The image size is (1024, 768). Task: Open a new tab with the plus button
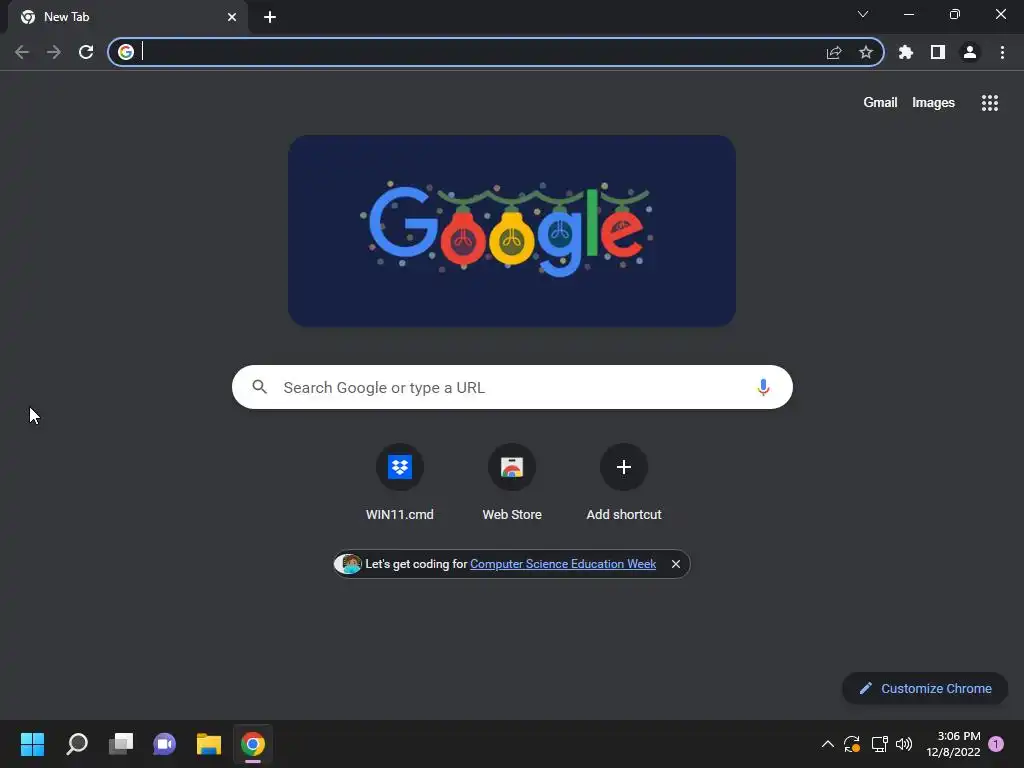[270, 17]
